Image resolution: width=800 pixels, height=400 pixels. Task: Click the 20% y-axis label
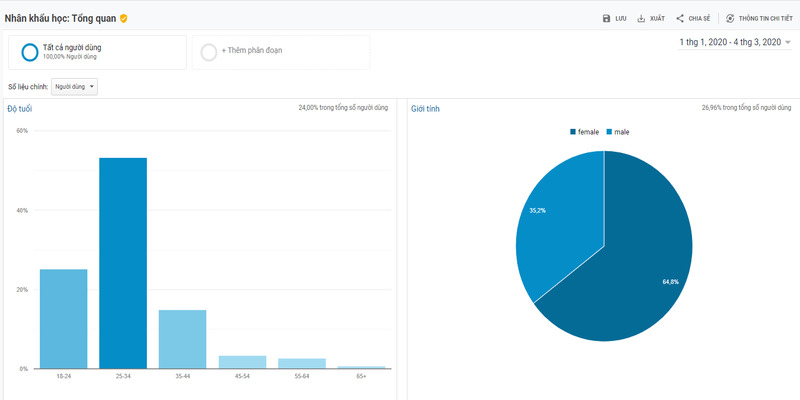coord(22,289)
